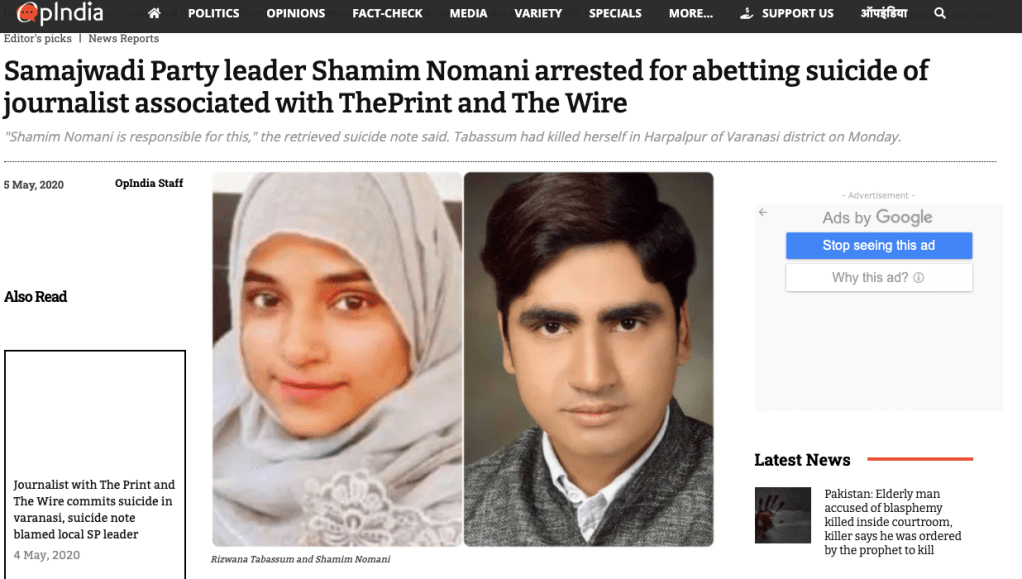Go to the home page icon
Screen dimensions: 1022x579
154,13
